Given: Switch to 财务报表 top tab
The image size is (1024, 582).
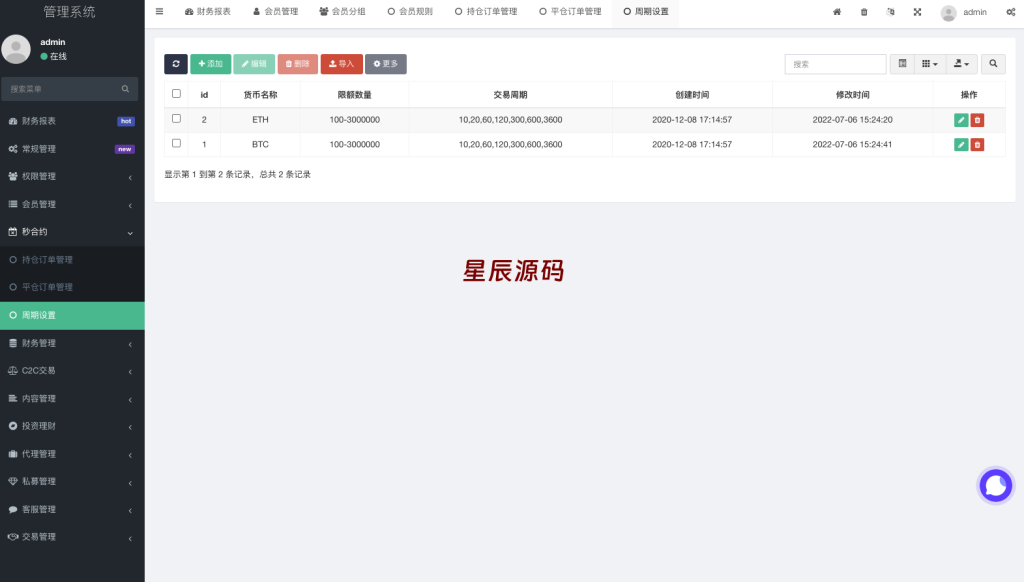Looking at the screenshot, I should [208, 12].
